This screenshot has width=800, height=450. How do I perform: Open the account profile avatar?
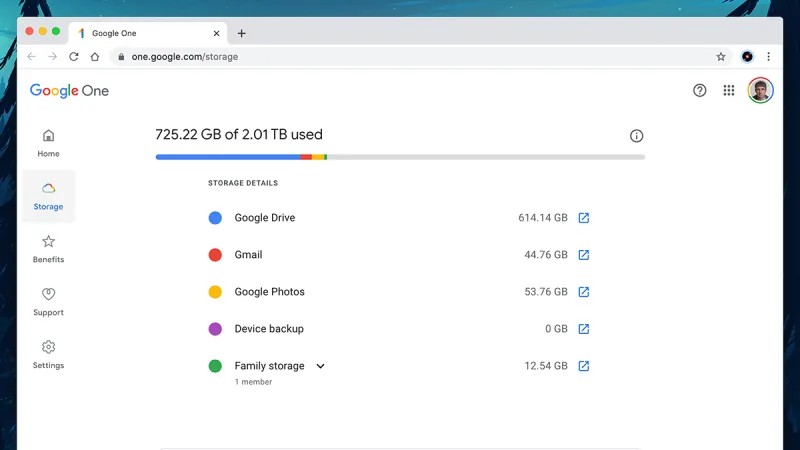coord(760,90)
